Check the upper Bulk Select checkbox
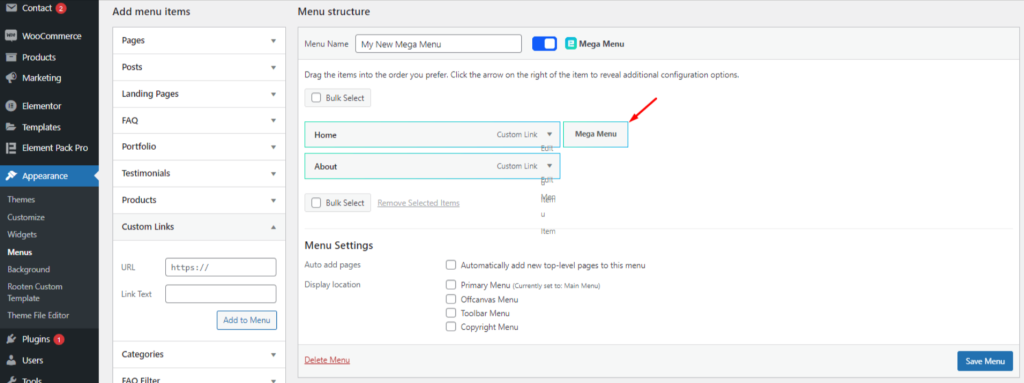 [x=316, y=98]
